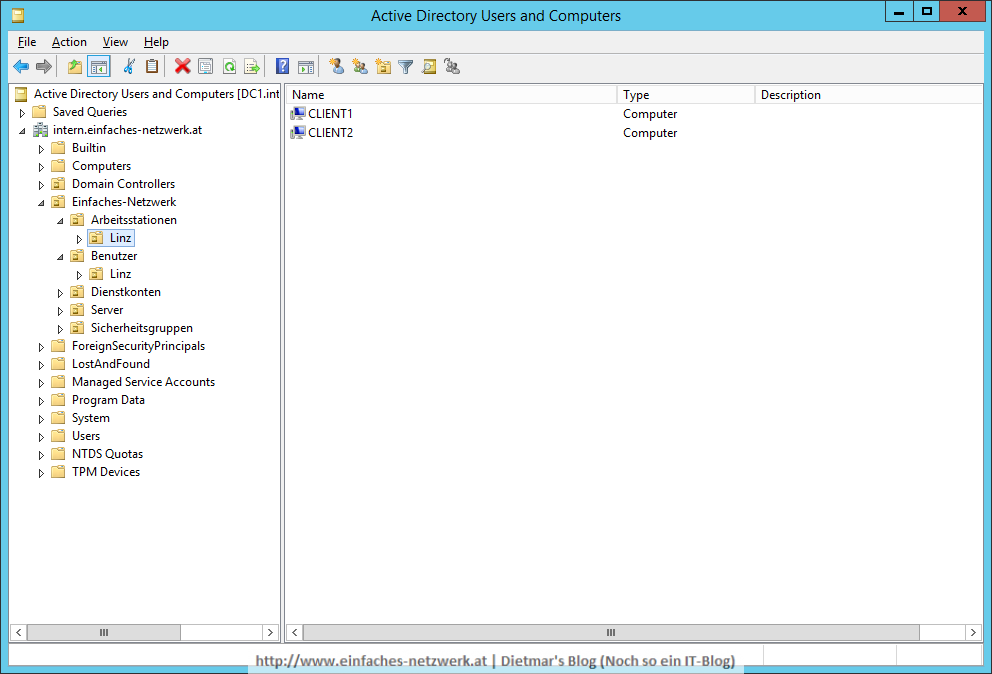Open the File menu
This screenshot has height=674, width=992.
click(x=27, y=42)
